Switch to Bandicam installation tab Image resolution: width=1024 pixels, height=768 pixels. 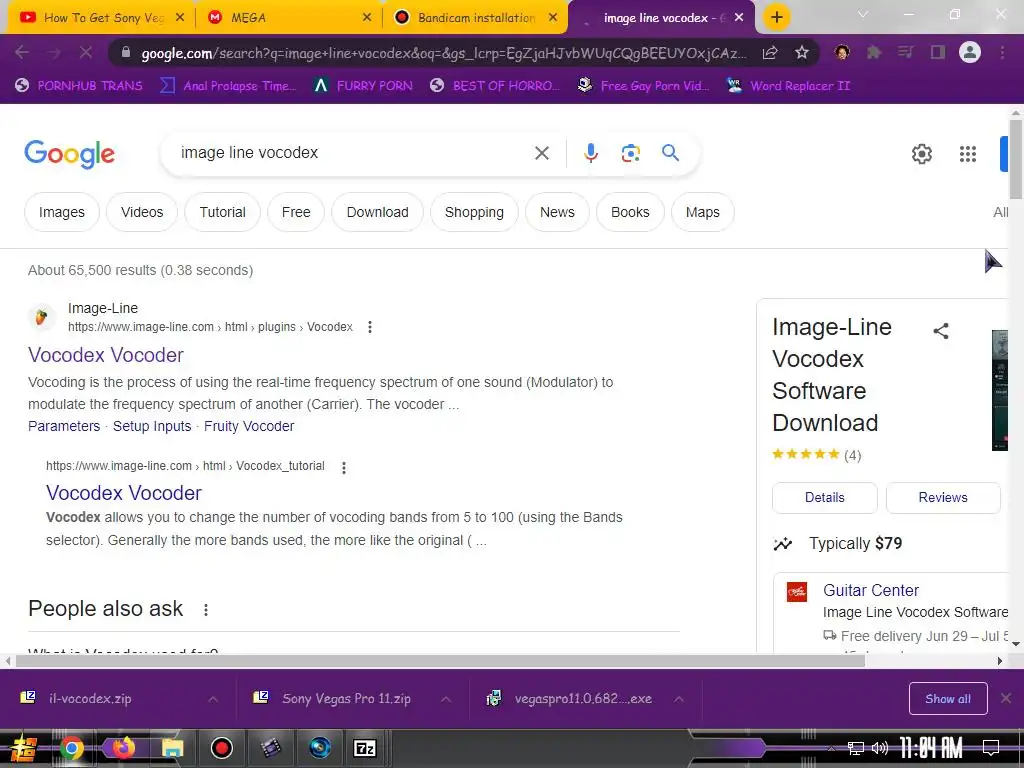coord(477,18)
